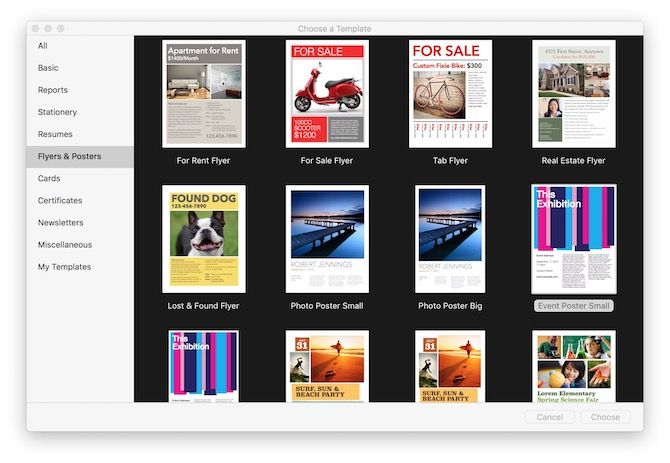670x463 pixels.
Task: Cancel the template chooser
Action: click(x=550, y=417)
